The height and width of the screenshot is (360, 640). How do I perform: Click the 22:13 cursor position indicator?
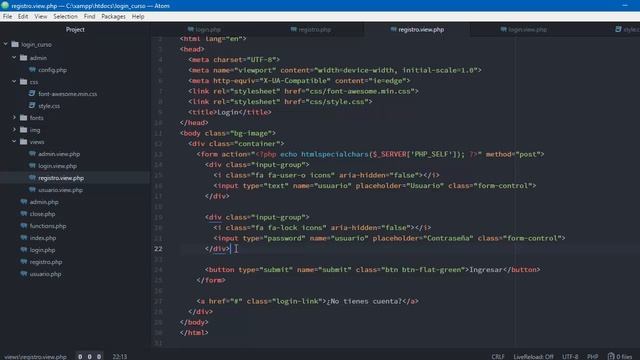click(120, 356)
